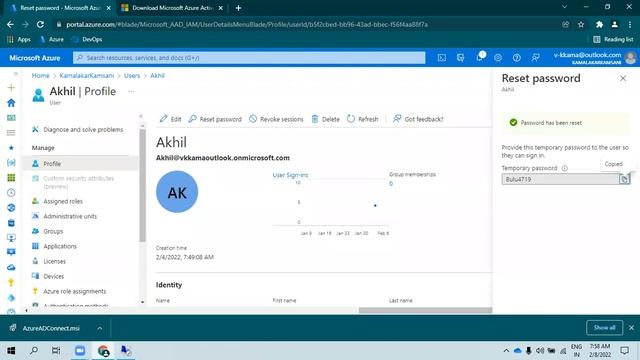Click the Create a resource plus icon
640x360 pixels.
tap(11, 87)
